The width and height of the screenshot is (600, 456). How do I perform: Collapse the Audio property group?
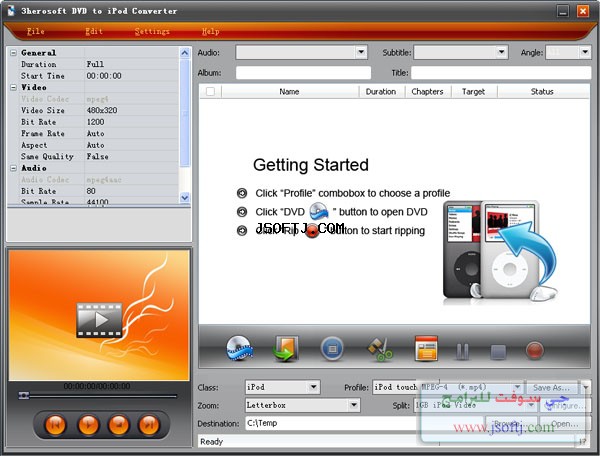click(x=13, y=168)
